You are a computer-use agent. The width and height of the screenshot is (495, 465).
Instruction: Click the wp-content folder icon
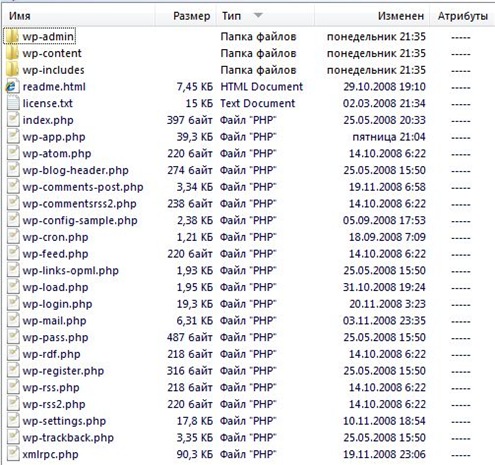pos(12,53)
